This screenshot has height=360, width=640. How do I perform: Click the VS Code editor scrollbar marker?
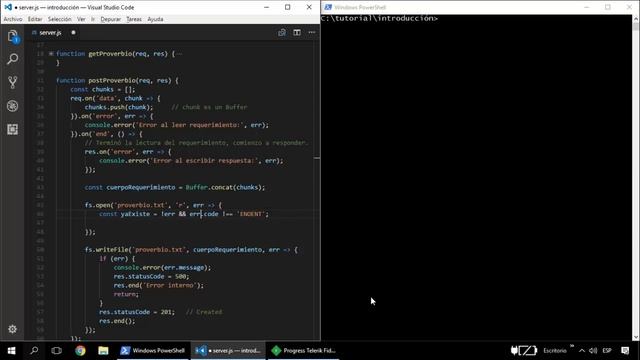coord(317,158)
